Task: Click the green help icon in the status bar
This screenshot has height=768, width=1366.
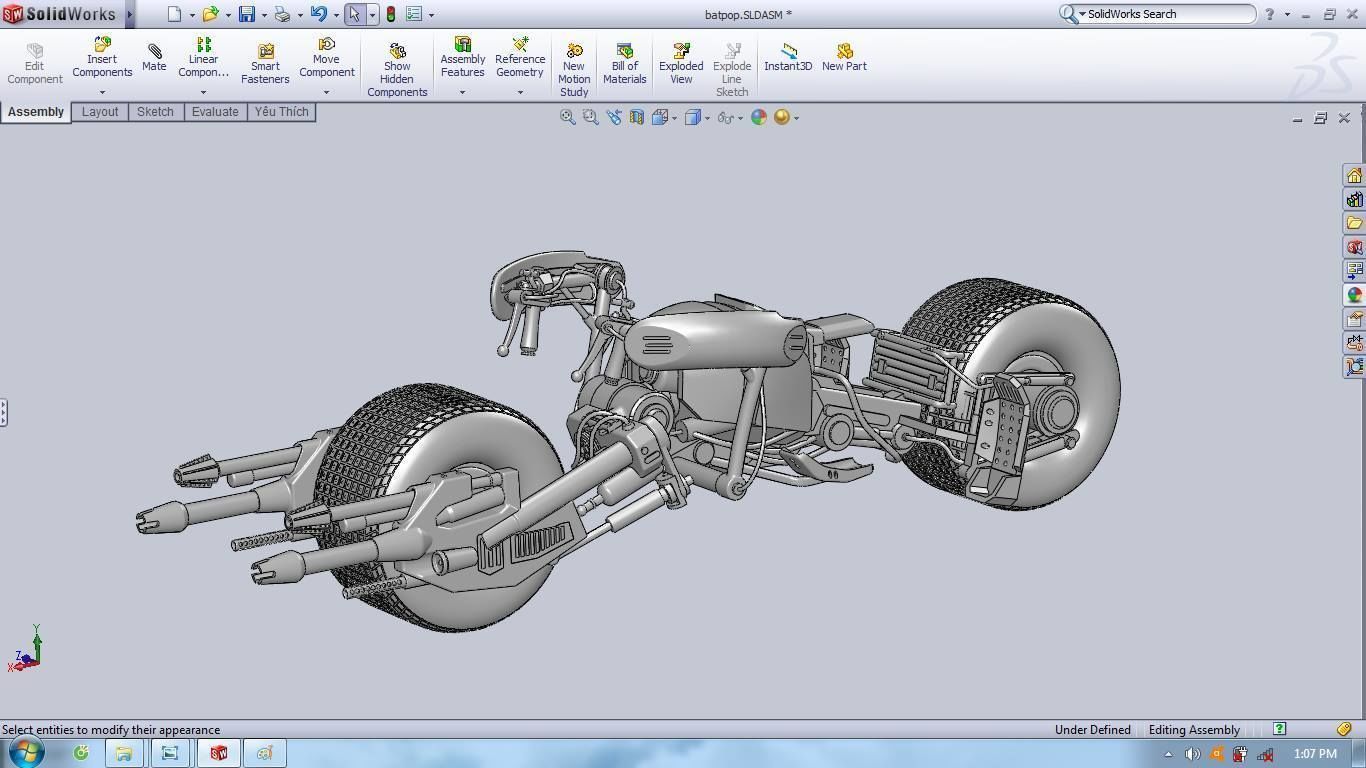Action: [x=1279, y=729]
